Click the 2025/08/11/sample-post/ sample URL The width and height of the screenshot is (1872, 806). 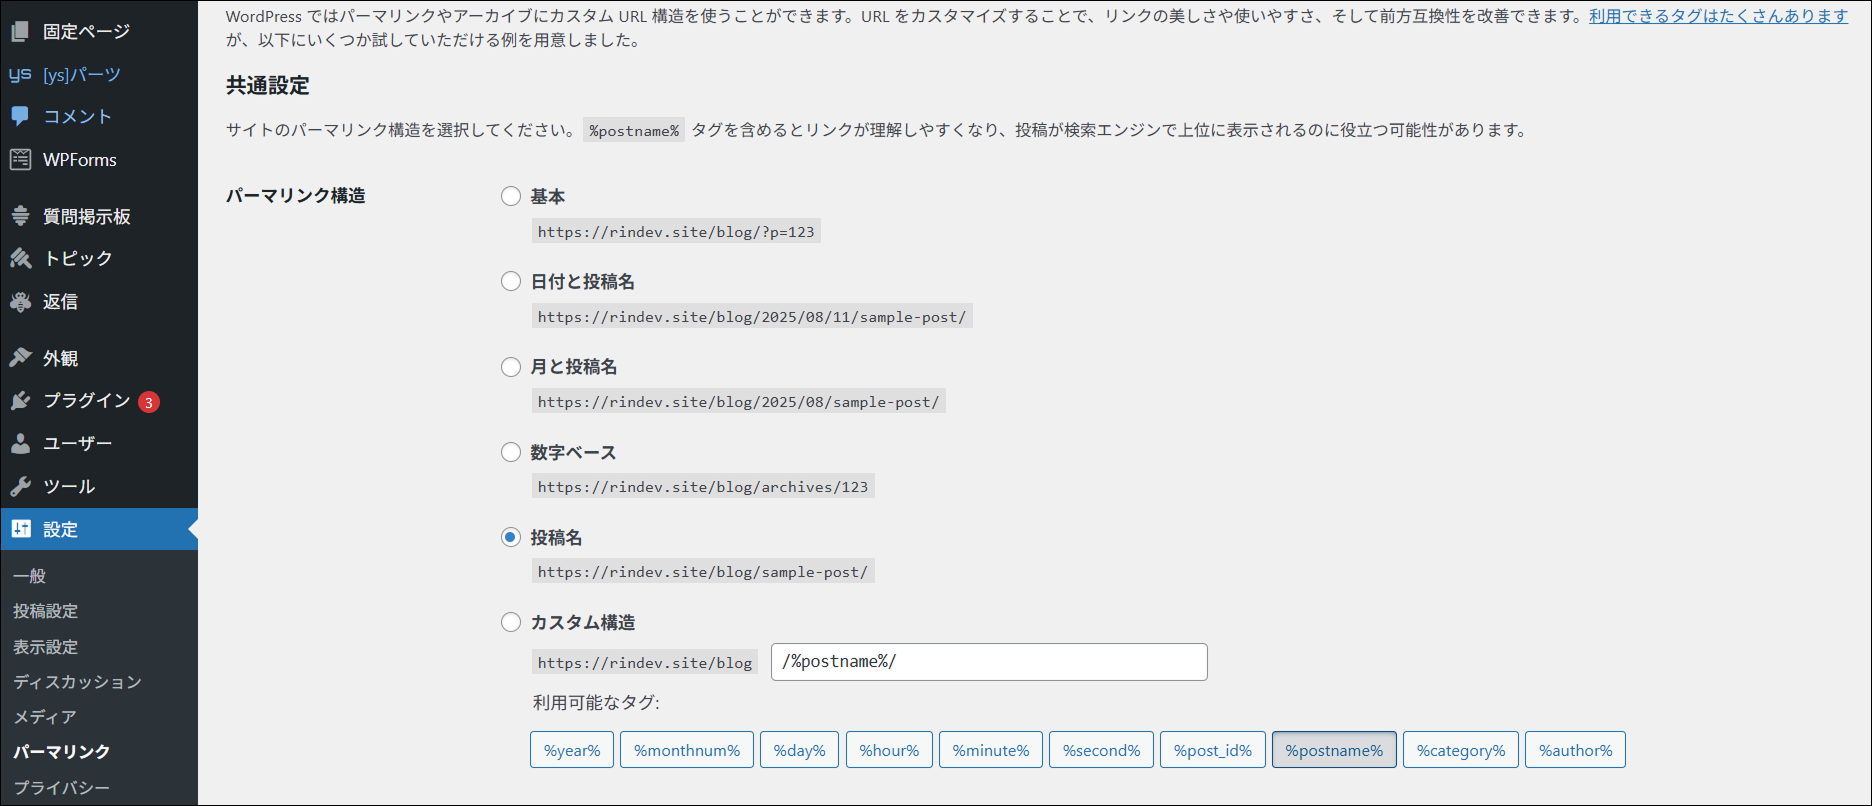pyautogui.click(x=752, y=317)
